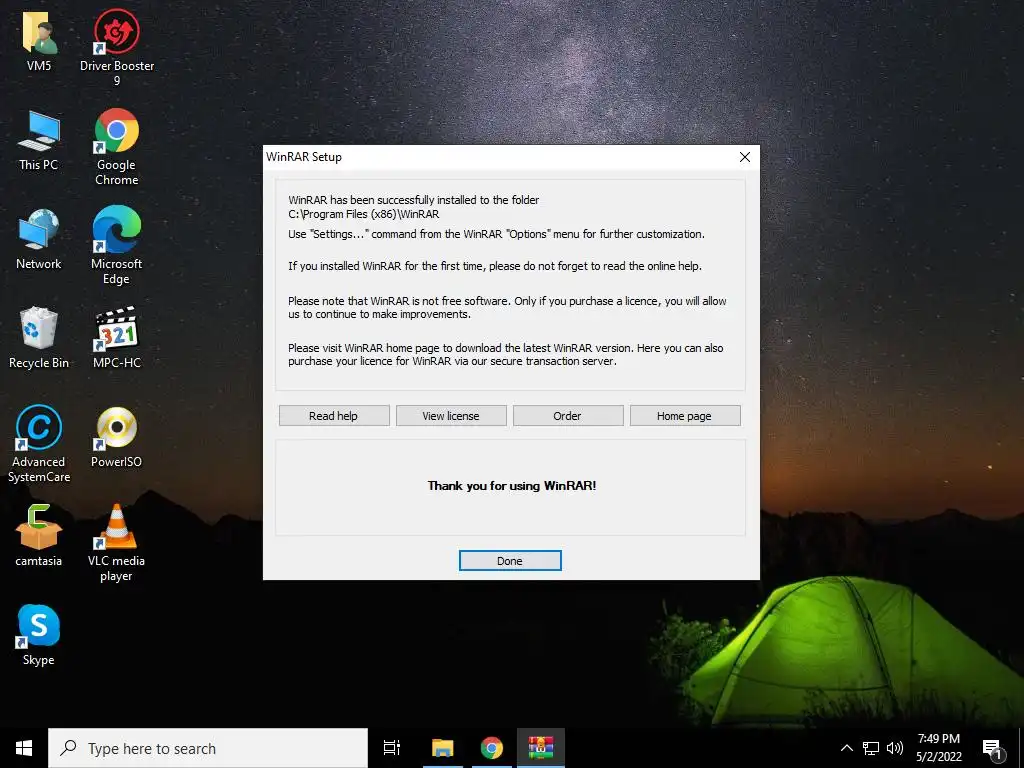Open the network status tray icon
1024x768 pixels.
[871, 748]
